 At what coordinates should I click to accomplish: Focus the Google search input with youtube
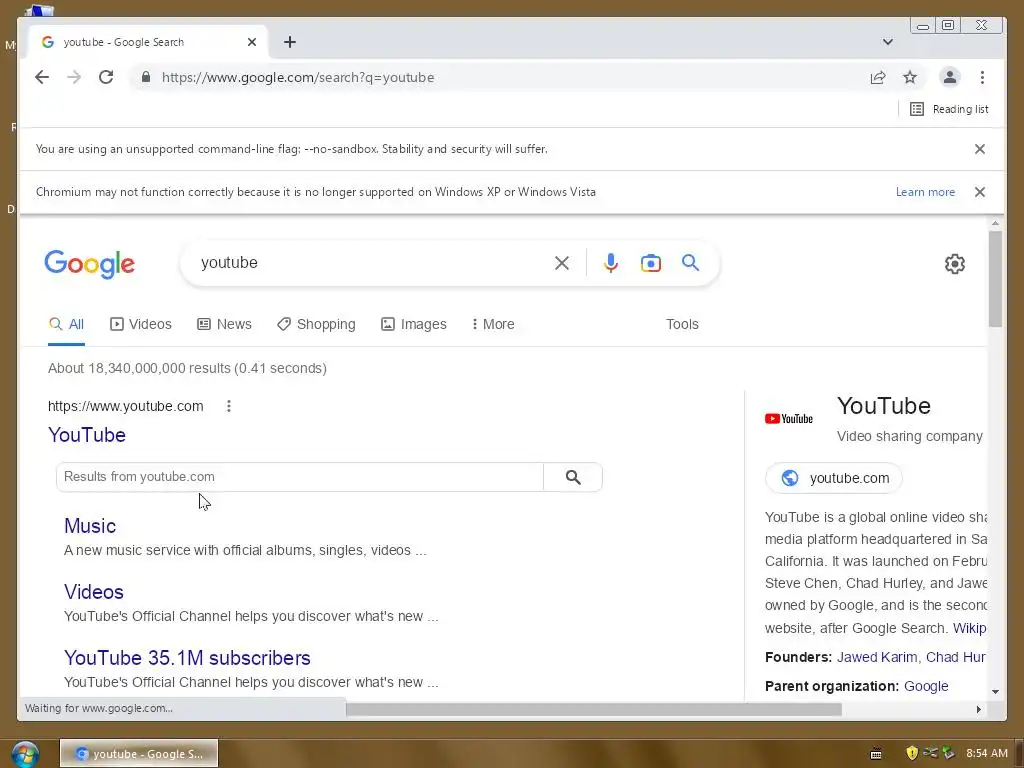372,263
